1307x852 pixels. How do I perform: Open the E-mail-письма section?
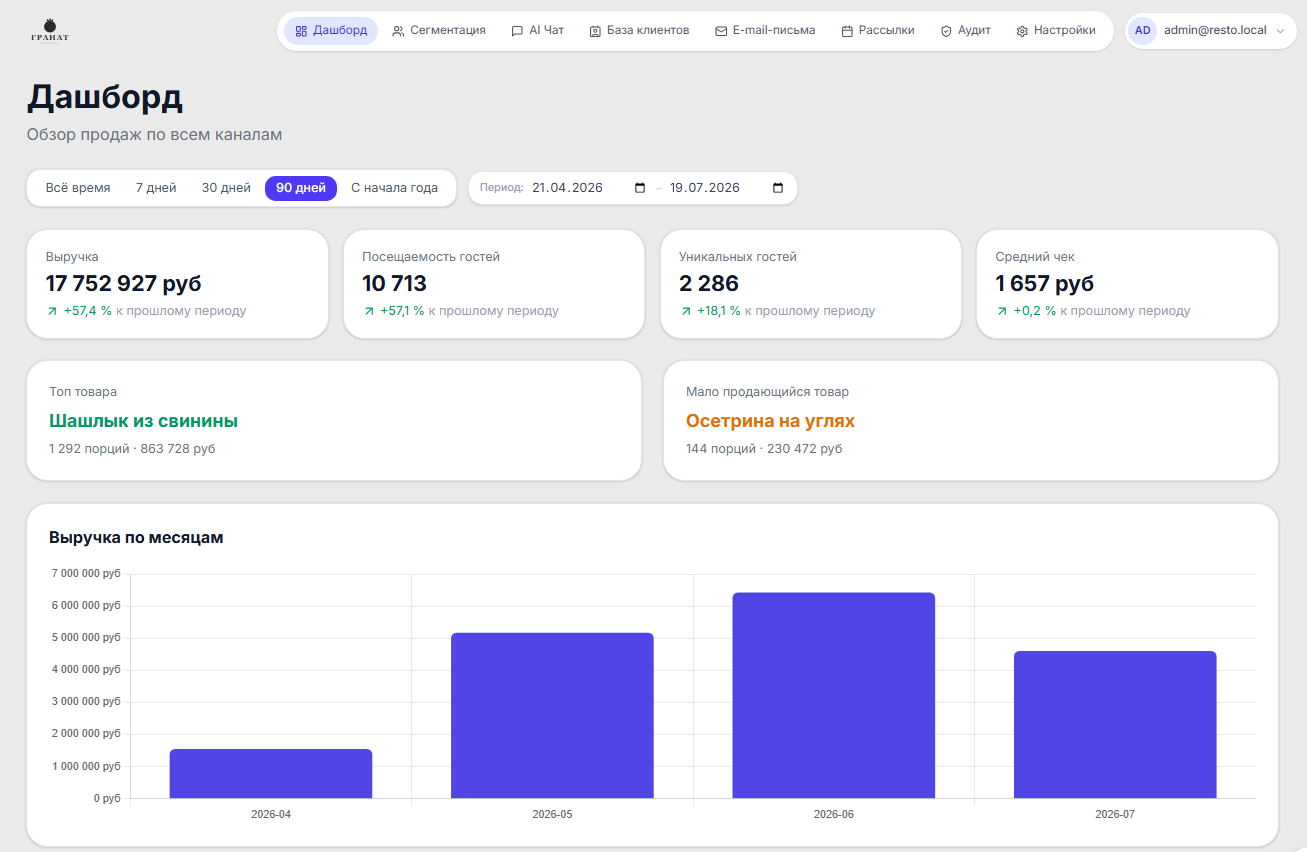pos(765,31)
